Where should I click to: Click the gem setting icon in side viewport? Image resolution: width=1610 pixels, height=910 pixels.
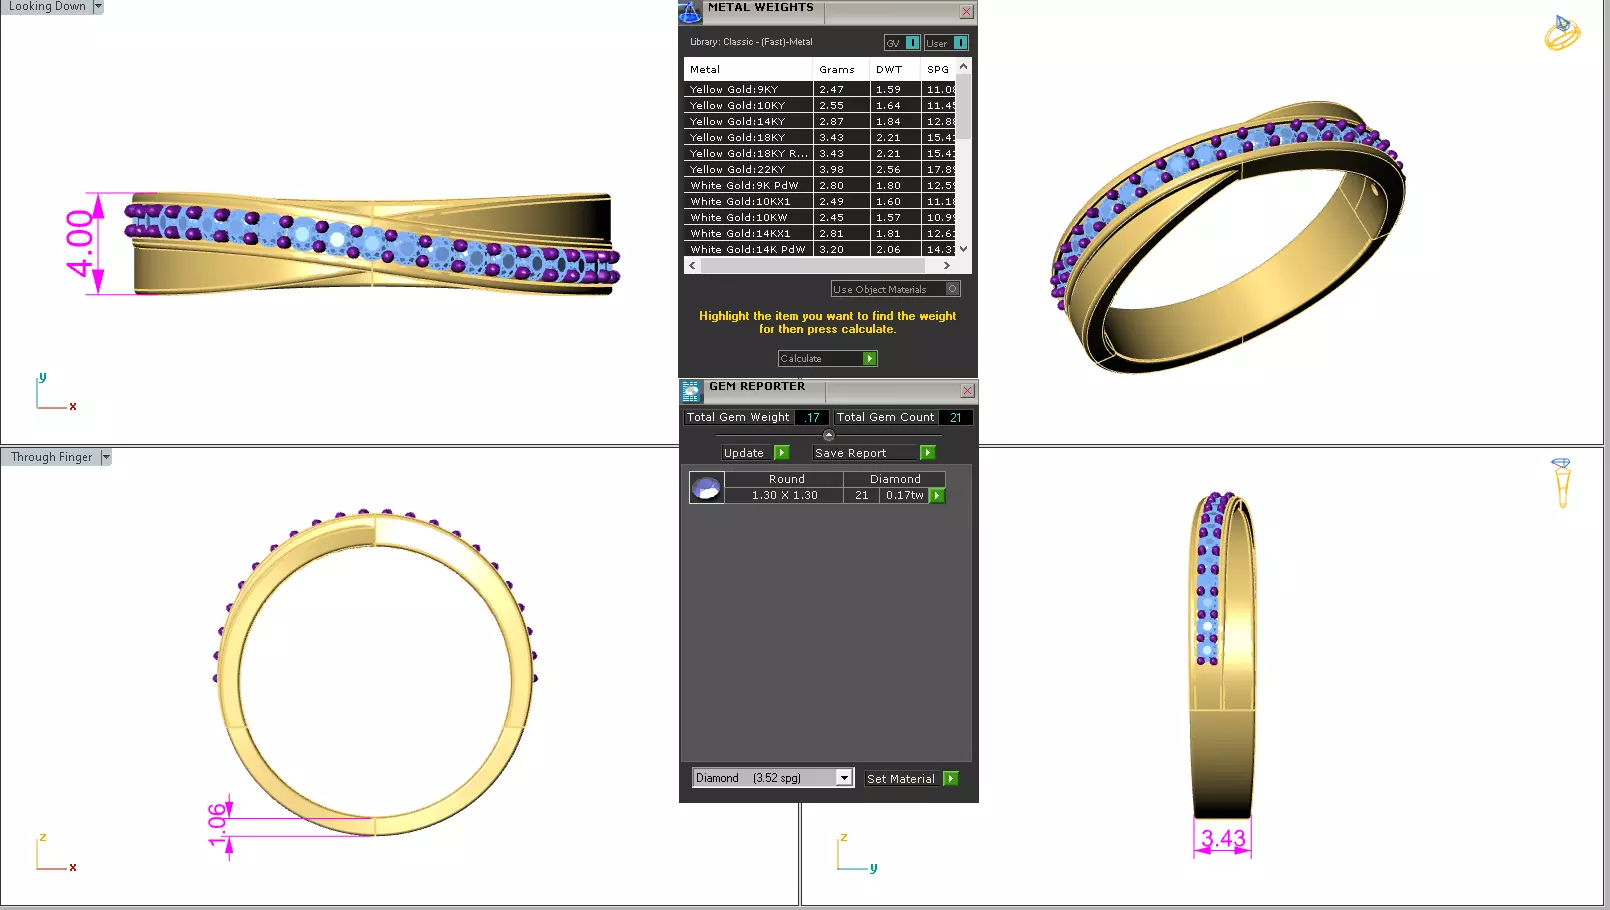tap(1562, 482)
